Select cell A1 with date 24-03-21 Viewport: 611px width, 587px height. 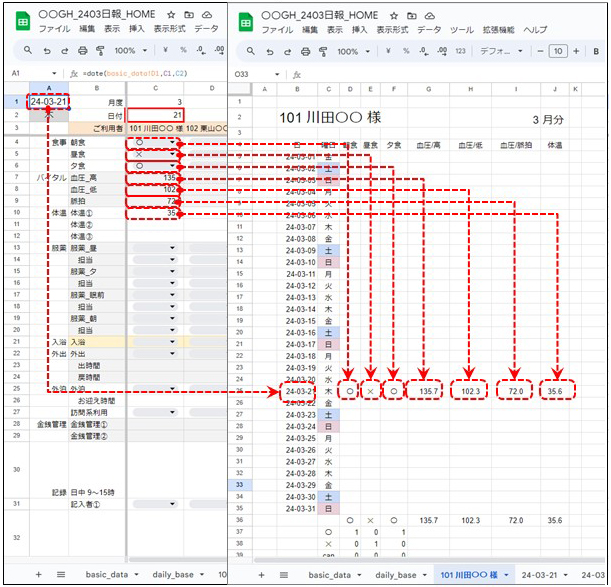49,102
